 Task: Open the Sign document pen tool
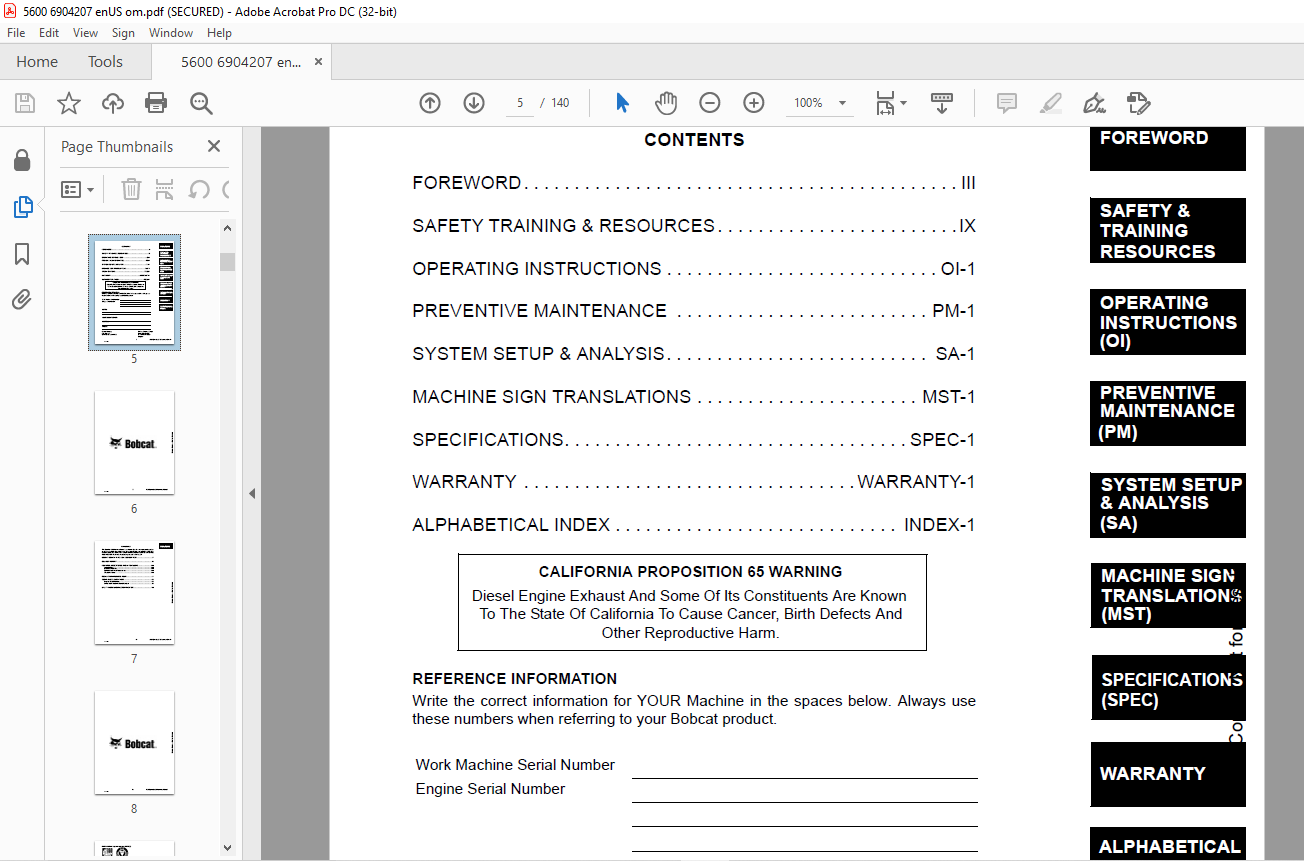pos(1094,103)
